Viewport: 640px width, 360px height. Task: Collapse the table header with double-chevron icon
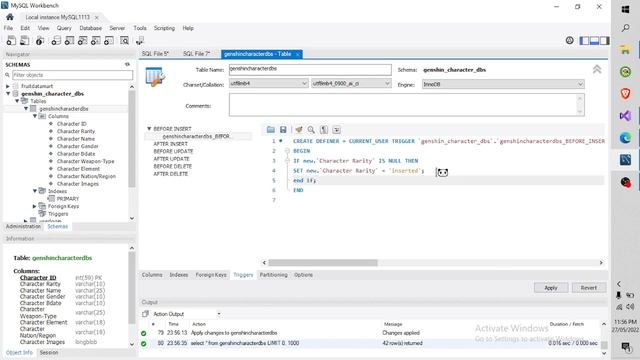click(597, 69)
